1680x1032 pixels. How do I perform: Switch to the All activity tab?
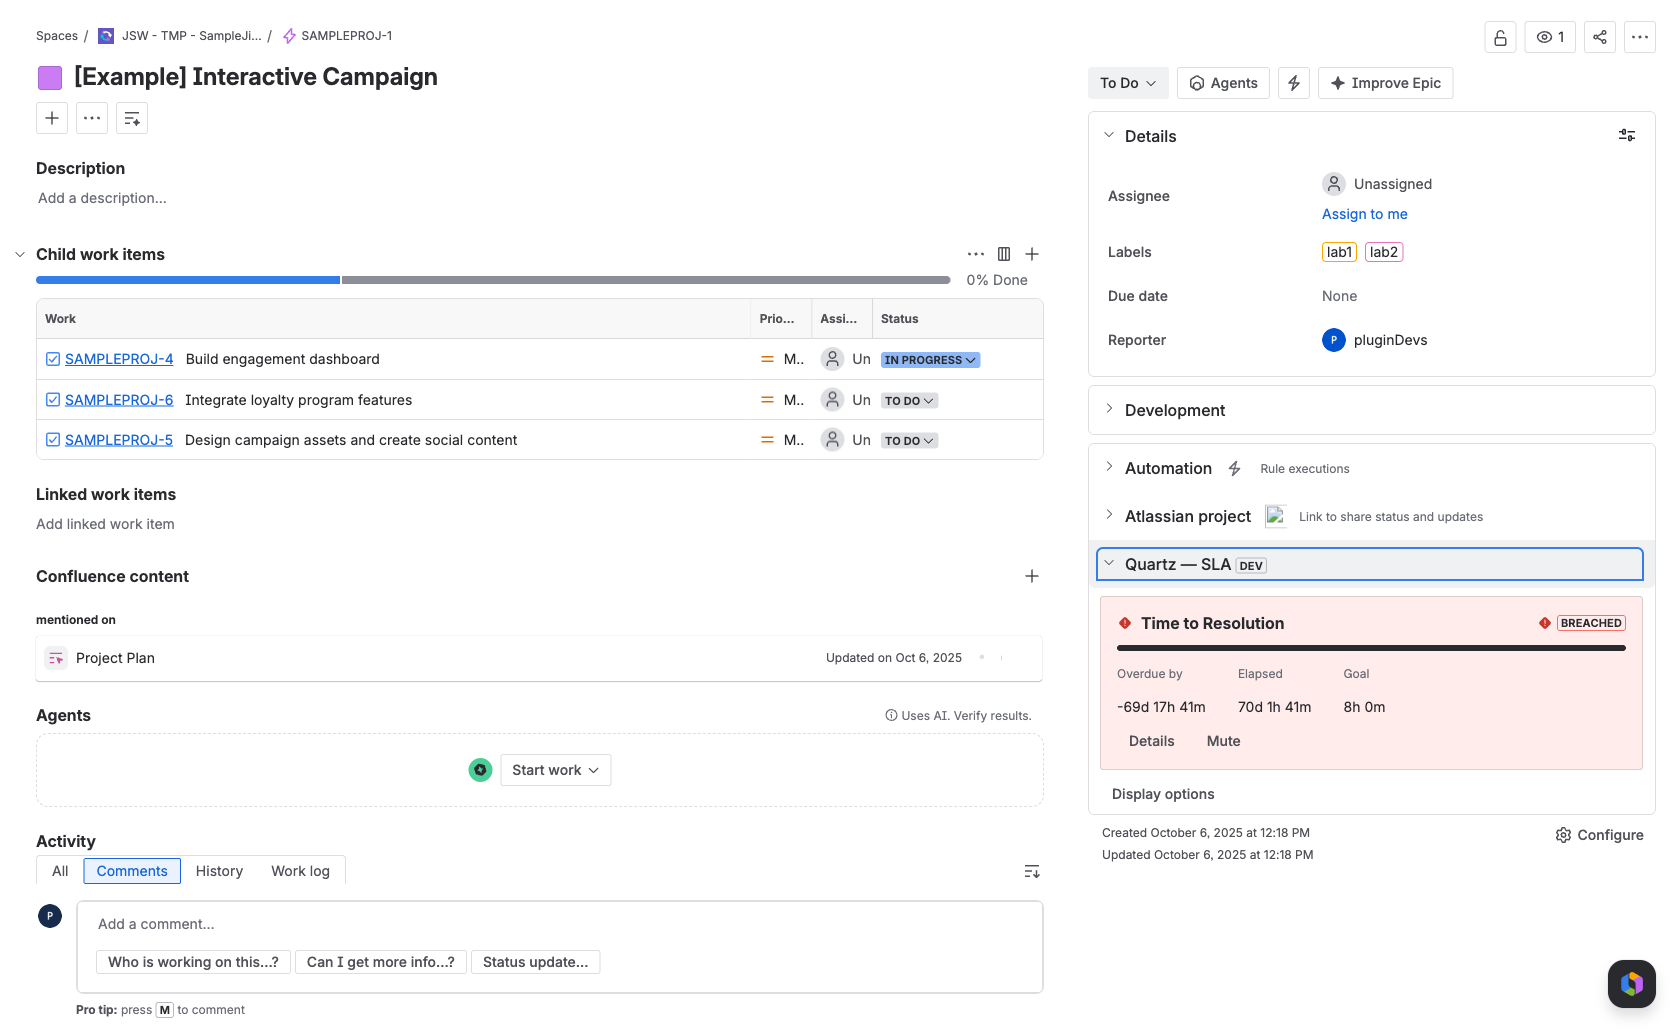pyautogui.click(x=60, y=871)
